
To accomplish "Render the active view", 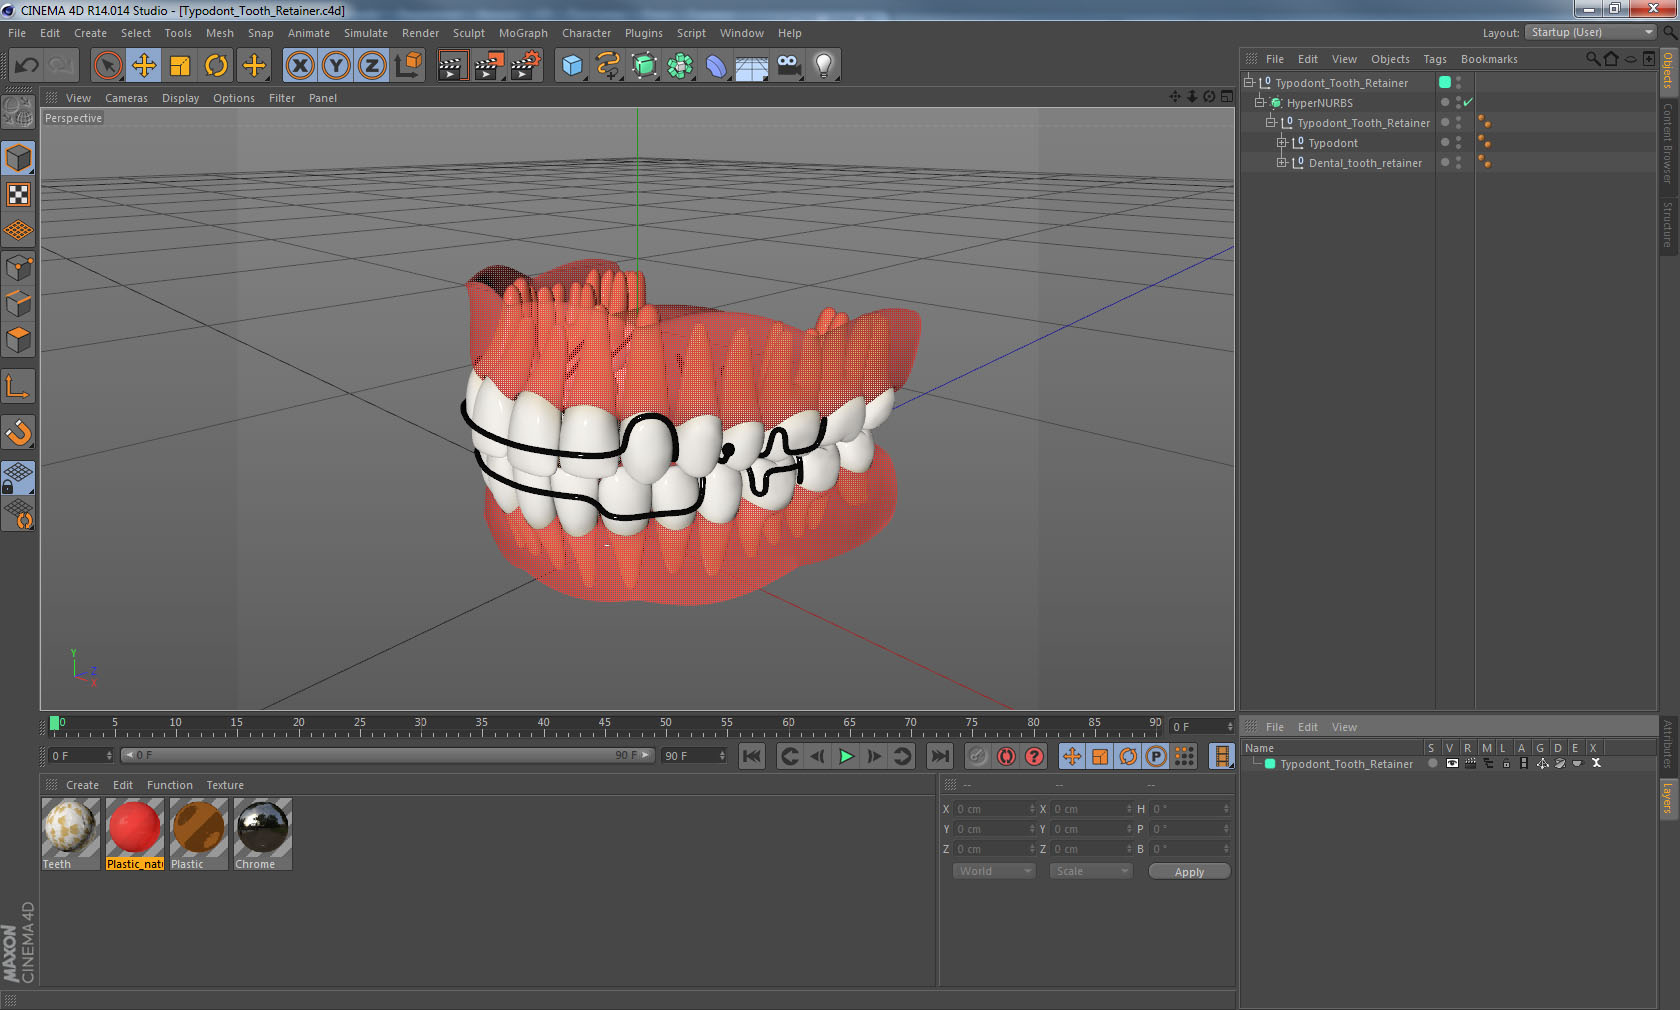I will (452, 66).
